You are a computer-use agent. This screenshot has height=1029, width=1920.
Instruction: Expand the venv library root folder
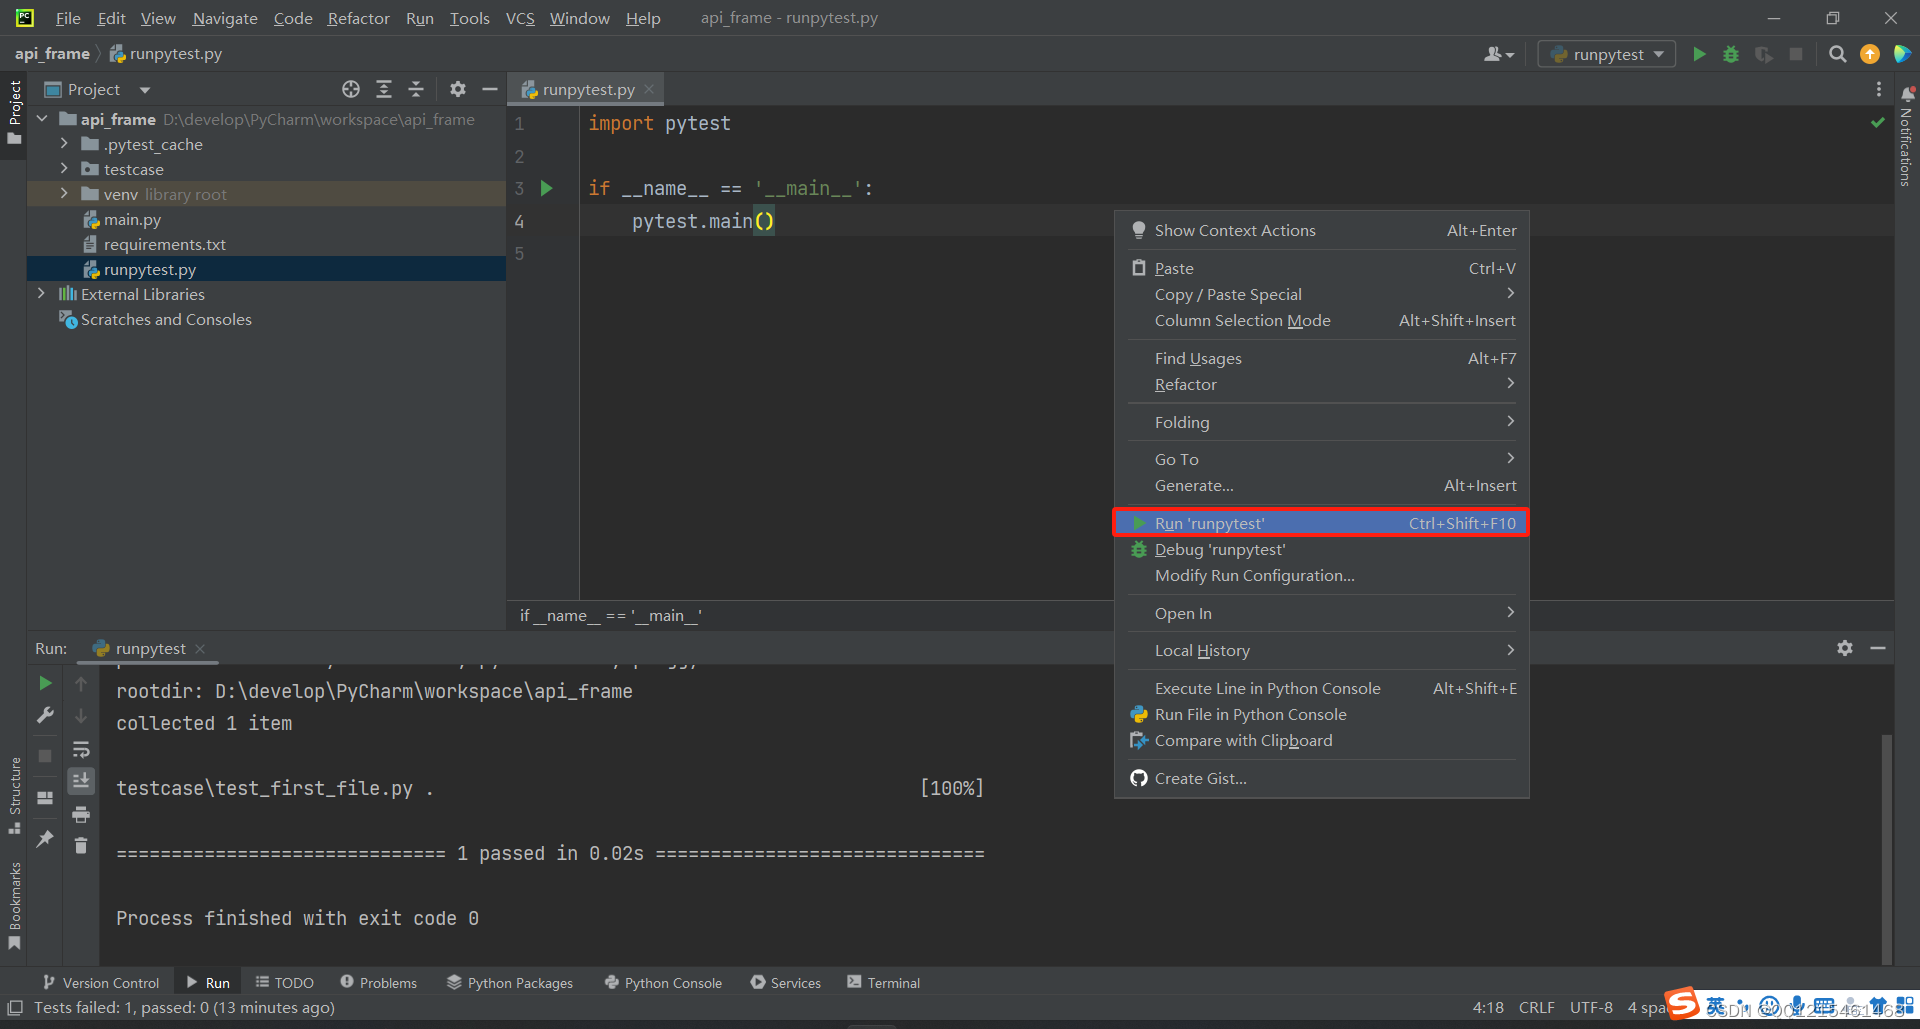pos(65,194)
